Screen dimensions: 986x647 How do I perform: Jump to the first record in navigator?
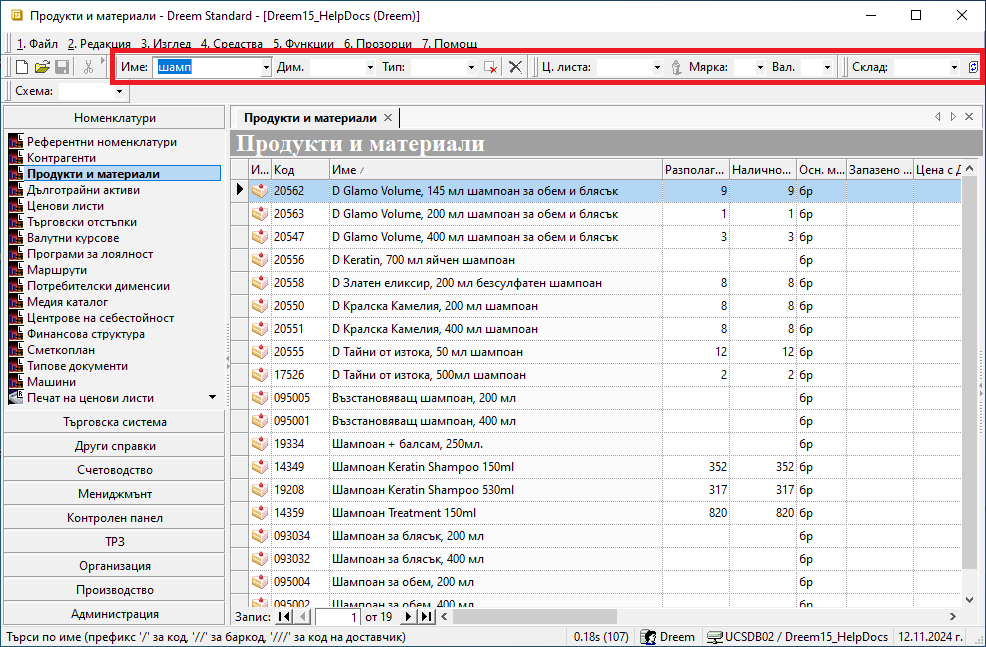click(284, 617)
